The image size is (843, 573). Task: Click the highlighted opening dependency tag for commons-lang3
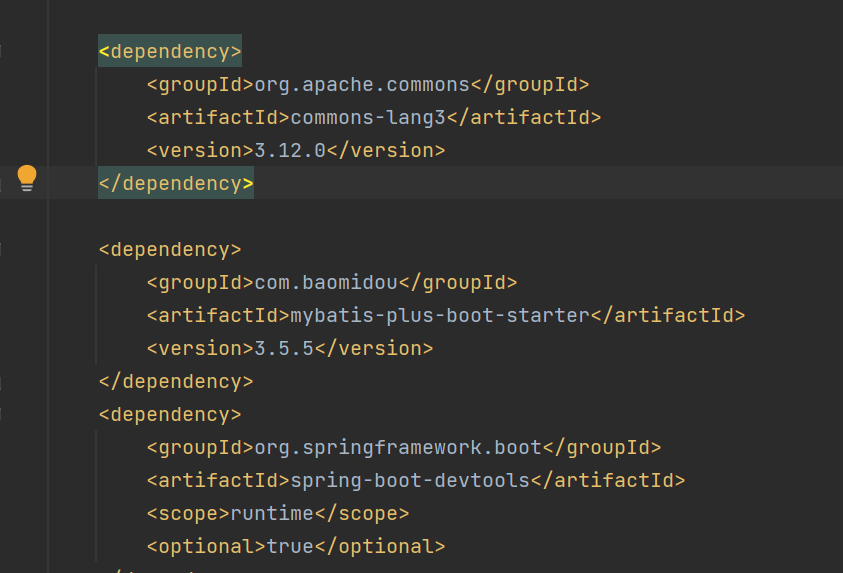[170, 51]
